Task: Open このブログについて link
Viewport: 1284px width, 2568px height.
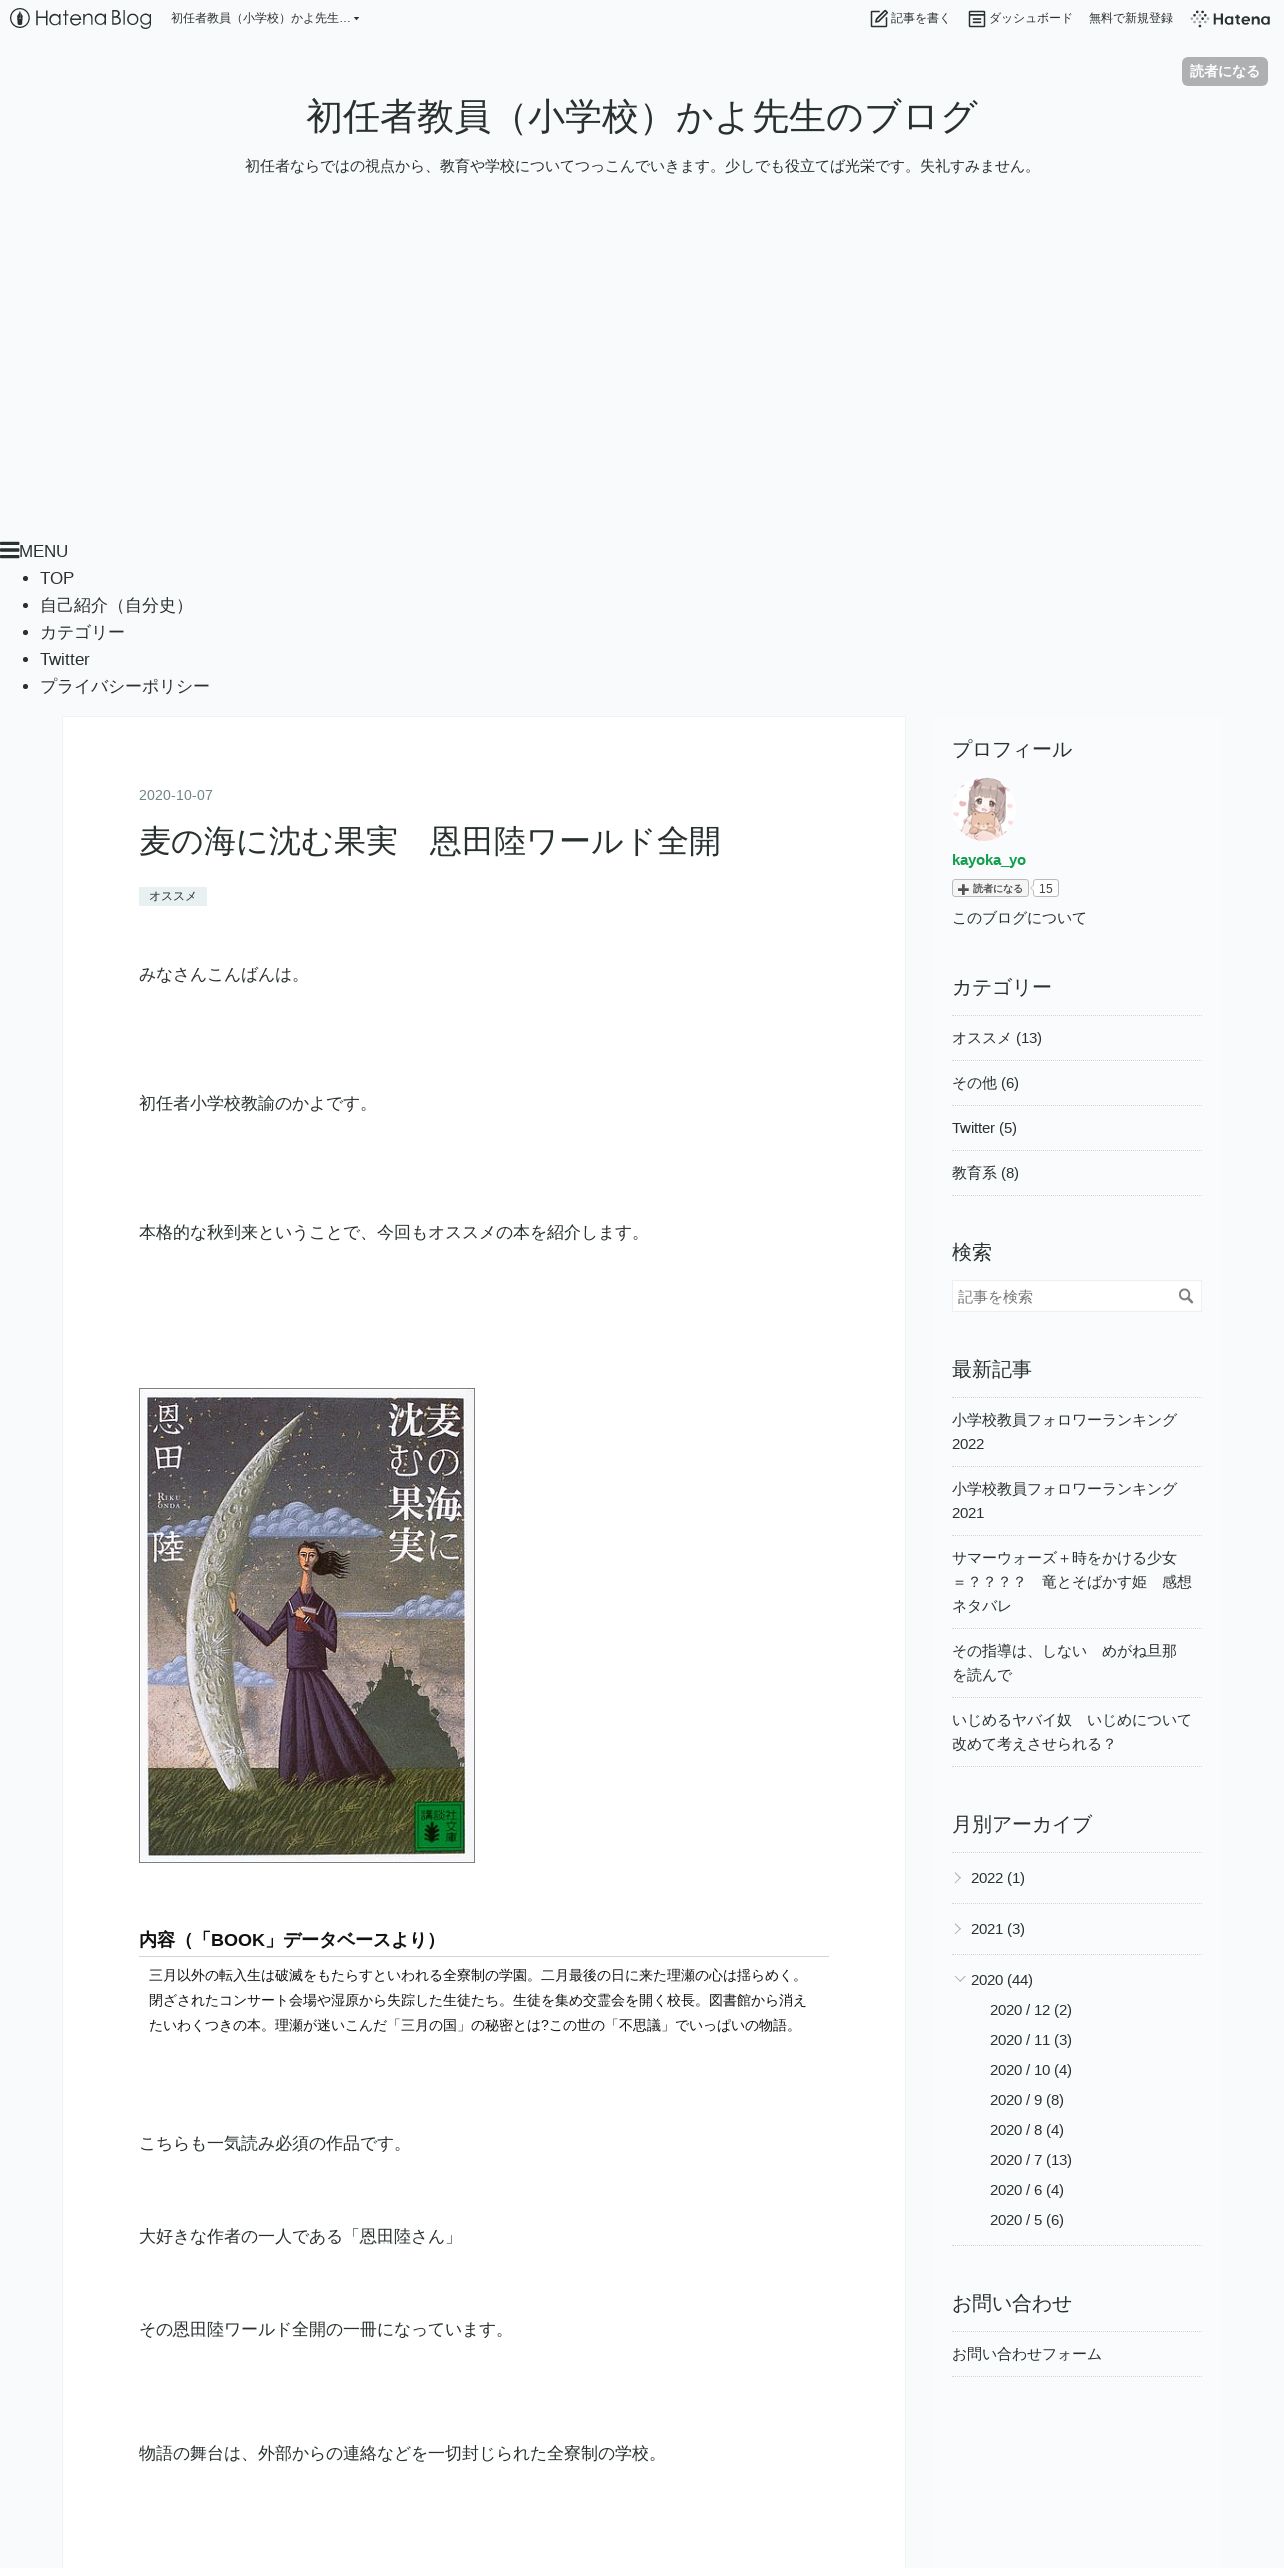Action: pyautogui.click(x=1019, y=918)
